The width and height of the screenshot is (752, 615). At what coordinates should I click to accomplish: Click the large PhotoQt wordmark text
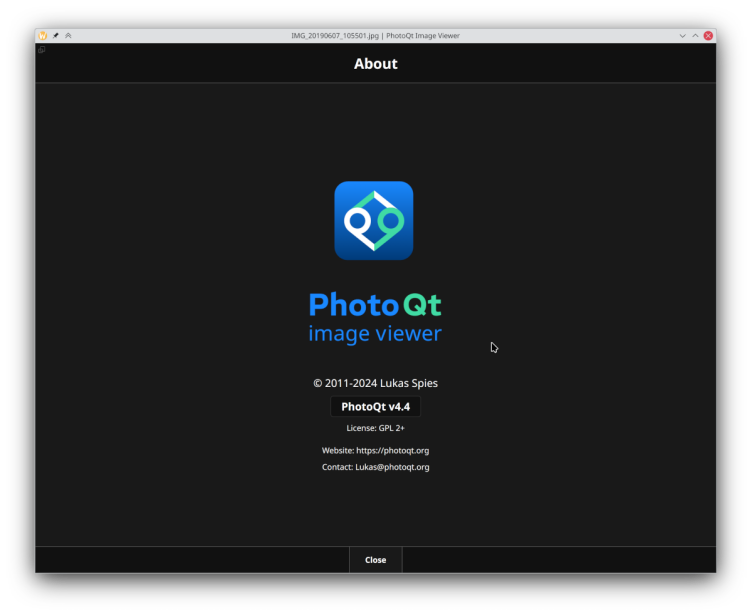375,304
